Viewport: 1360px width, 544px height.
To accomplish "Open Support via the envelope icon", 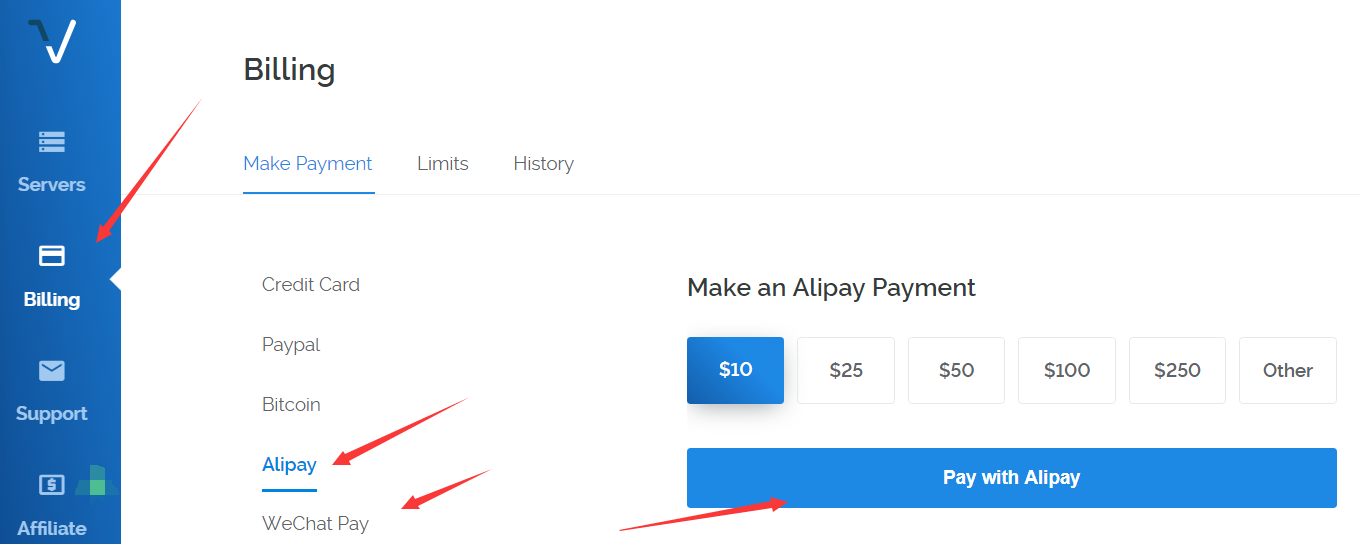I will (x=51, y=371).
